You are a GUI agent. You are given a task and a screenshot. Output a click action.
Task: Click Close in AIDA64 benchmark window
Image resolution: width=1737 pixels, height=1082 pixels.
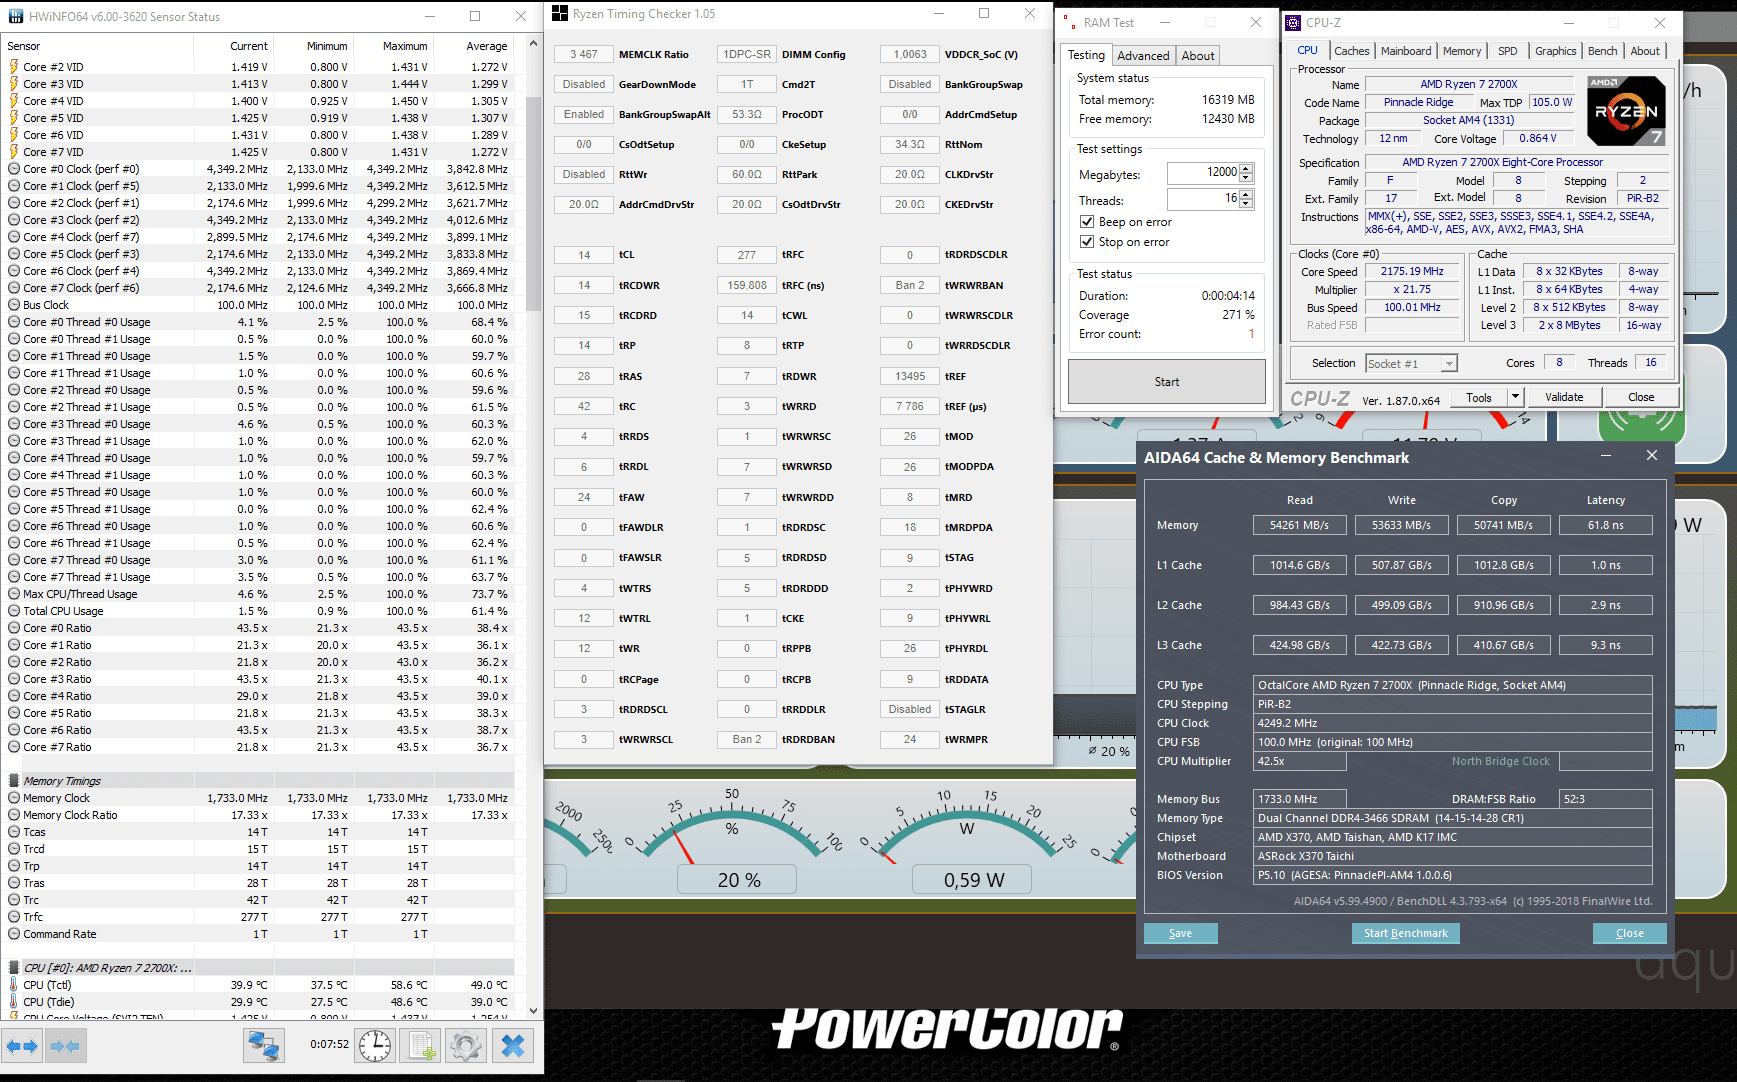[1630, 933]
